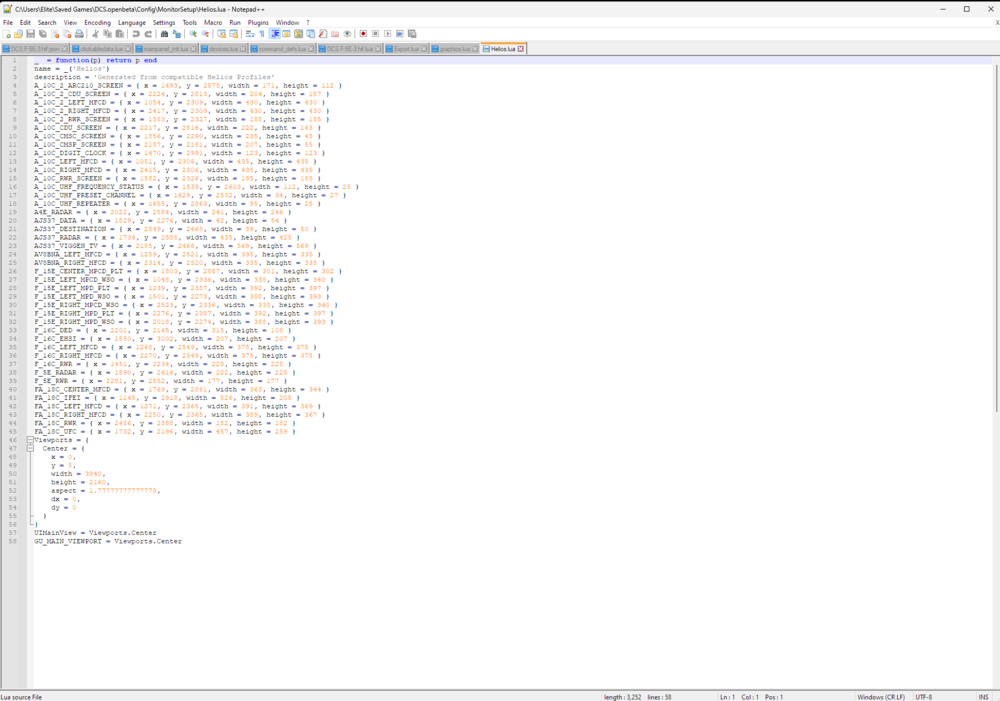Close the graphics.lua tab
The height and width of the screenshot is (701, 1000).
[x=474, y=49]
